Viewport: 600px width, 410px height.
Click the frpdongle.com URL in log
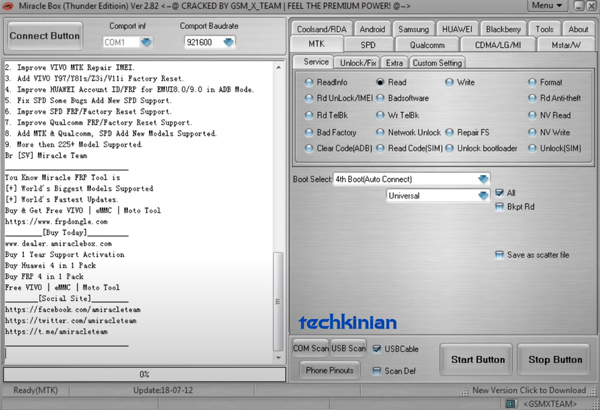(56, 221)
